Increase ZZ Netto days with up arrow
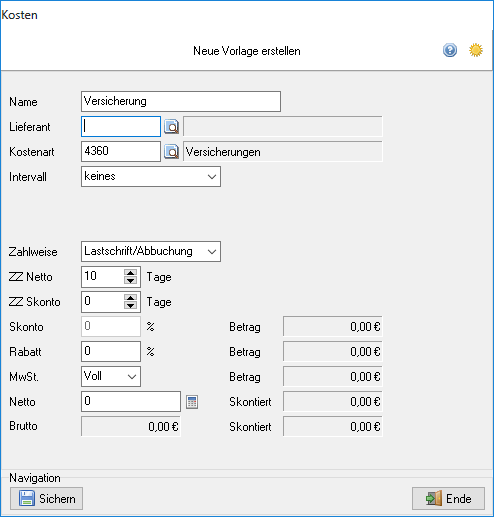Image resolution: width=494 pixels, height=517 pixels. point(130,273)
